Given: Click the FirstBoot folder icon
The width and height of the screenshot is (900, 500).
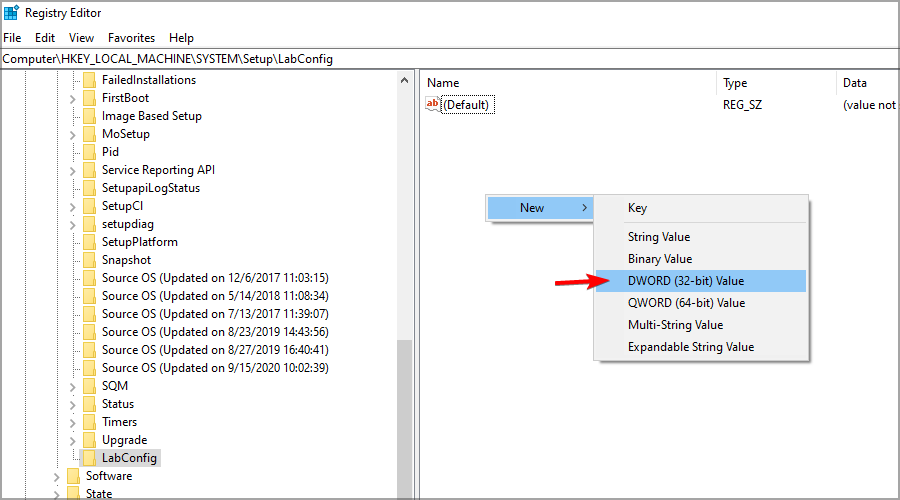Looking at the screenshot, I should point(89,98).
